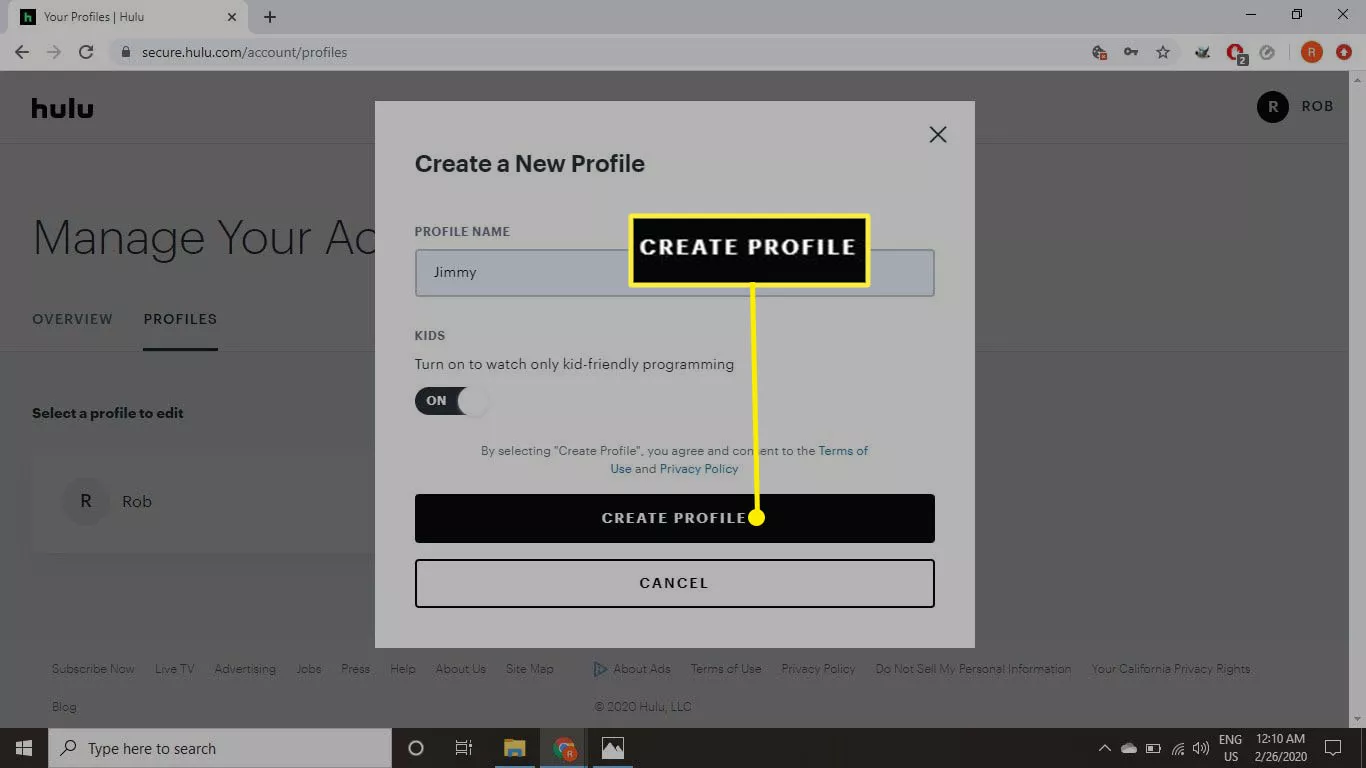Open the Blog footer link
Screen dimensions: 1366x768
pyautogui.click(x=64, y=707)
